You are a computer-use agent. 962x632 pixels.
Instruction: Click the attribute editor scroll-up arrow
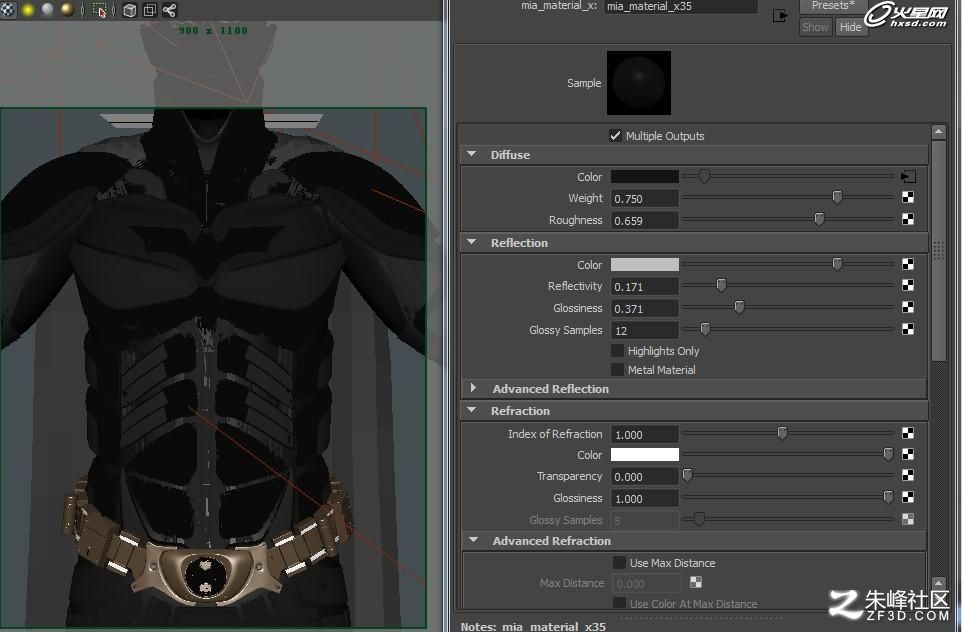click(938, 131)
